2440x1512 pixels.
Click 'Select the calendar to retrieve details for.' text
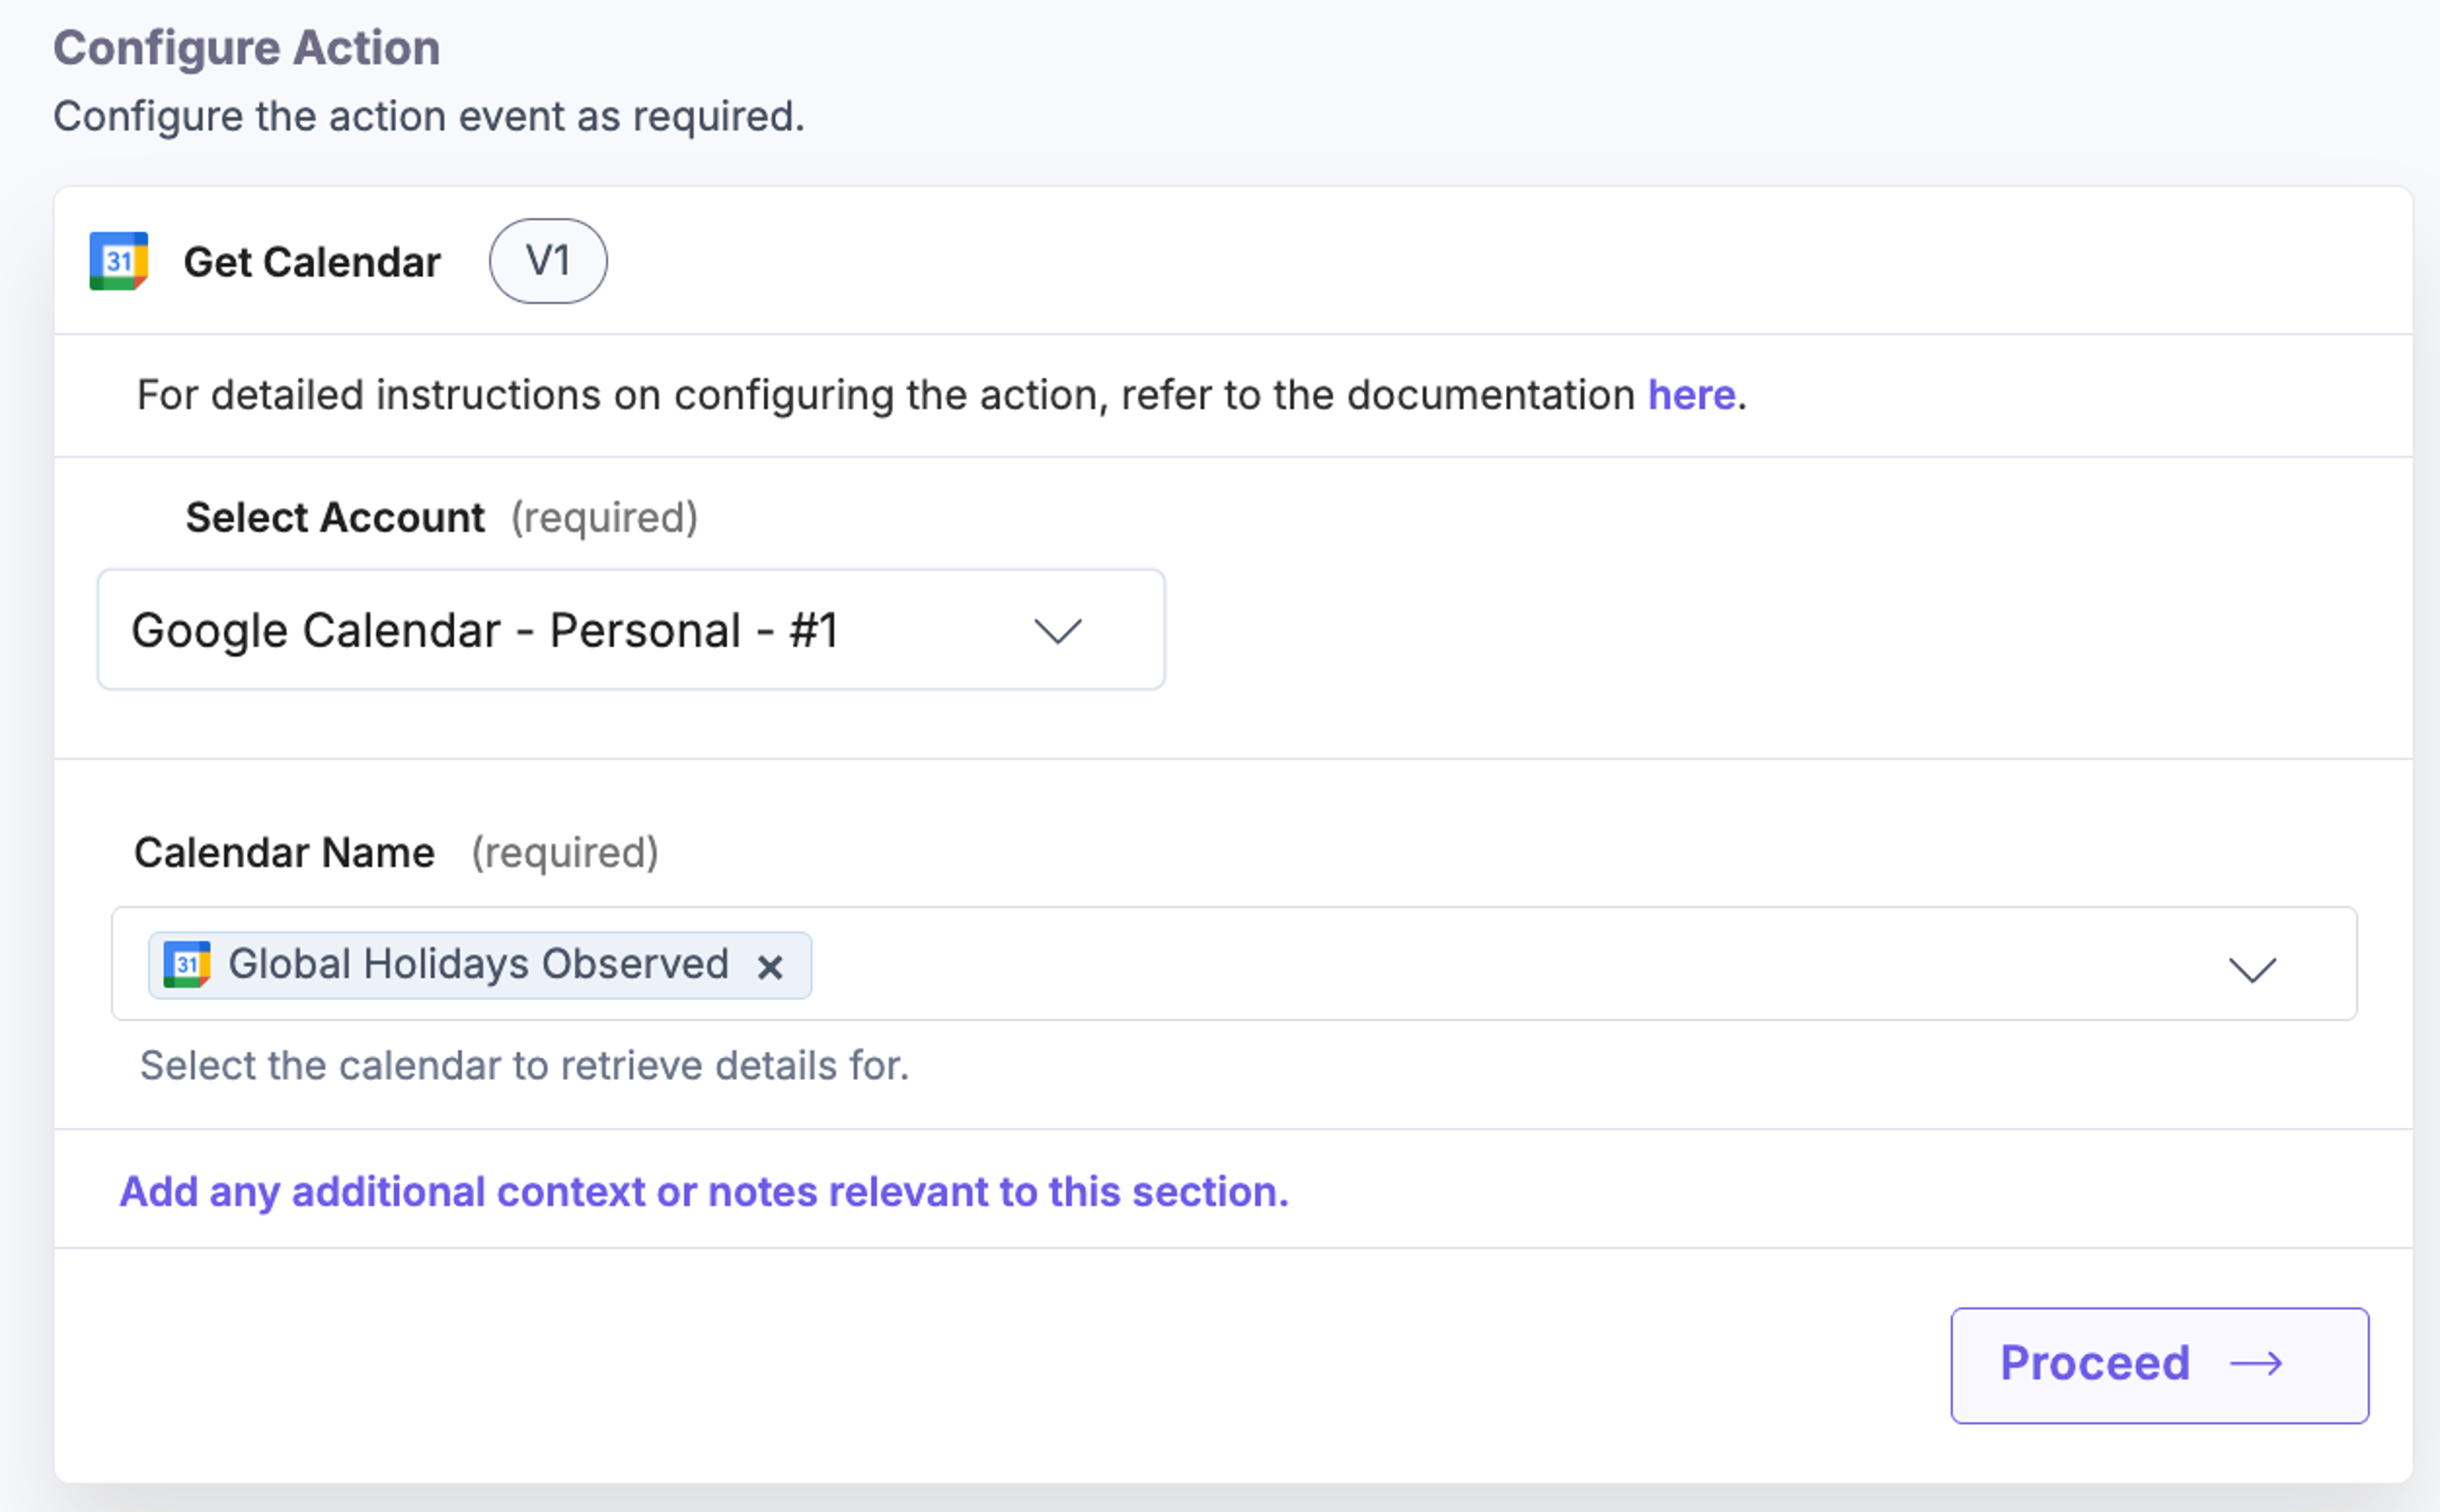pyautogui.click(x=525, y=1066)
